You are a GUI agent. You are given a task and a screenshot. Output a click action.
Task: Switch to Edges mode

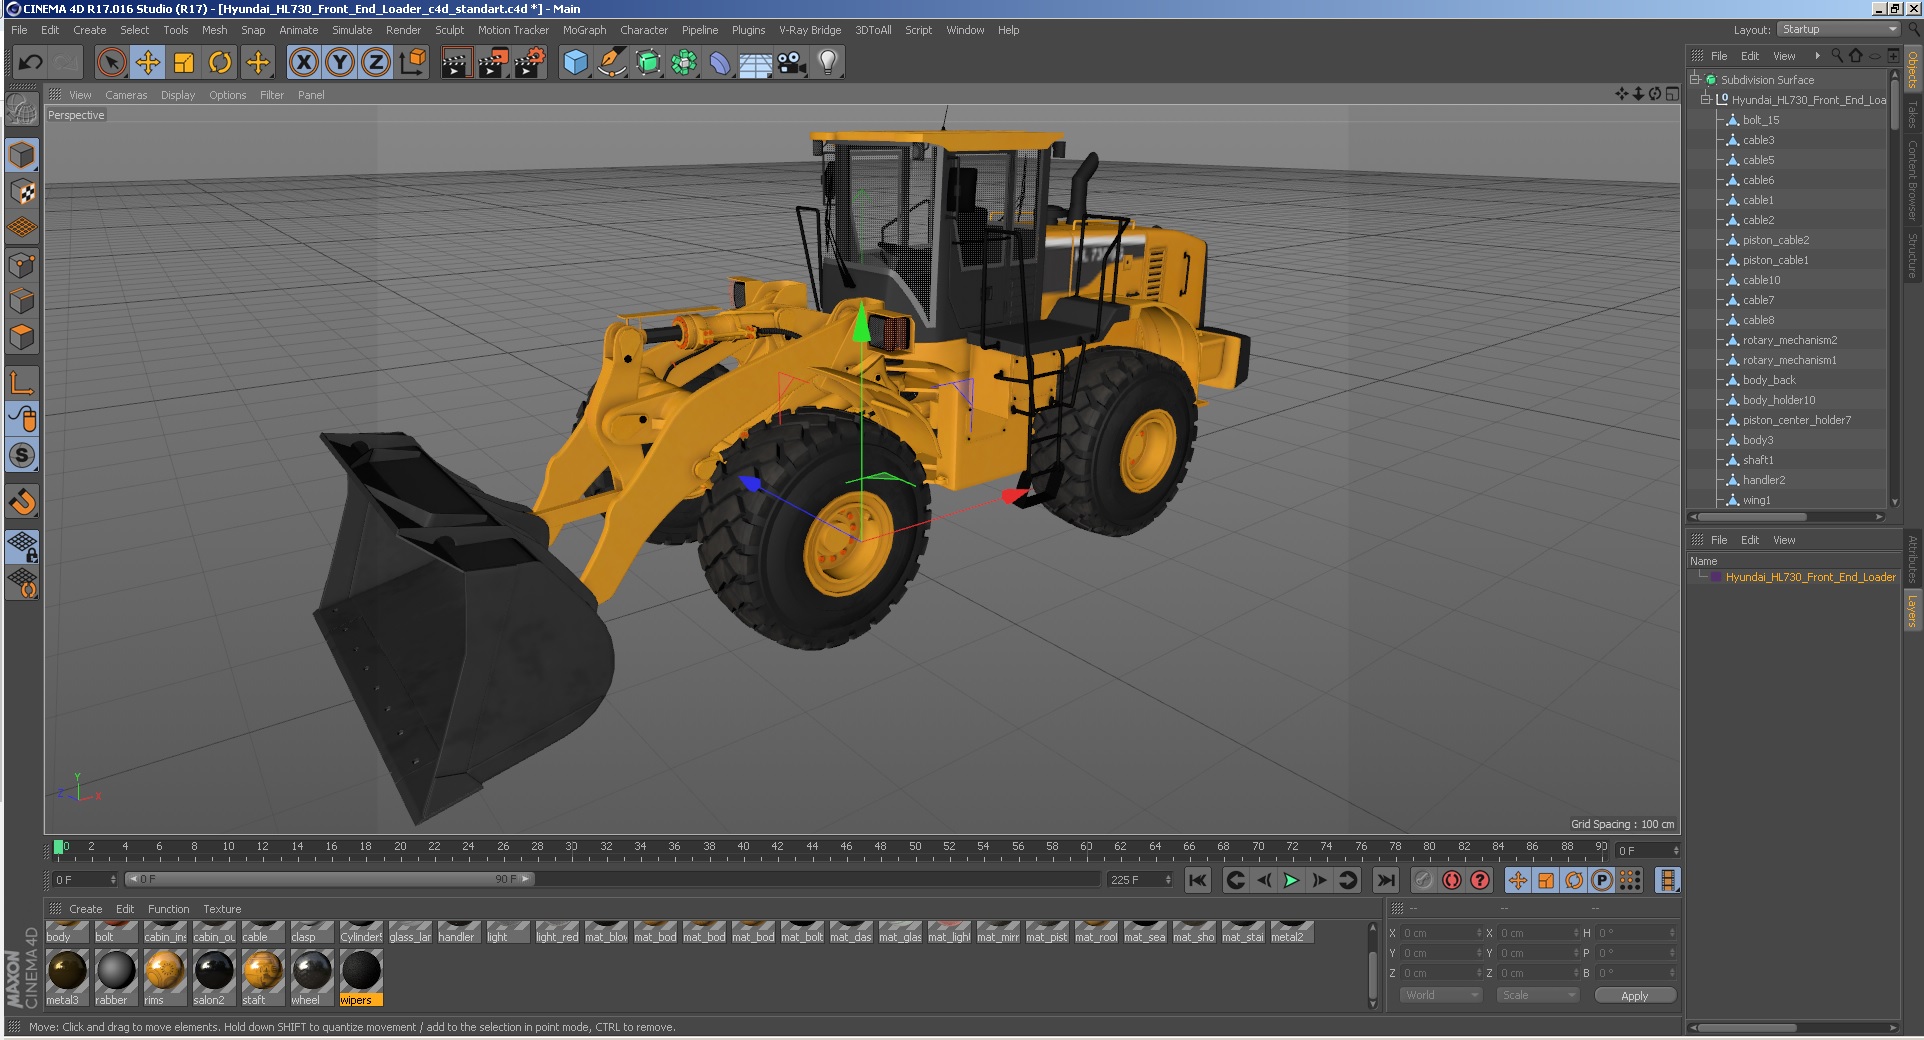pyautogui.click(x=22, y=301)
